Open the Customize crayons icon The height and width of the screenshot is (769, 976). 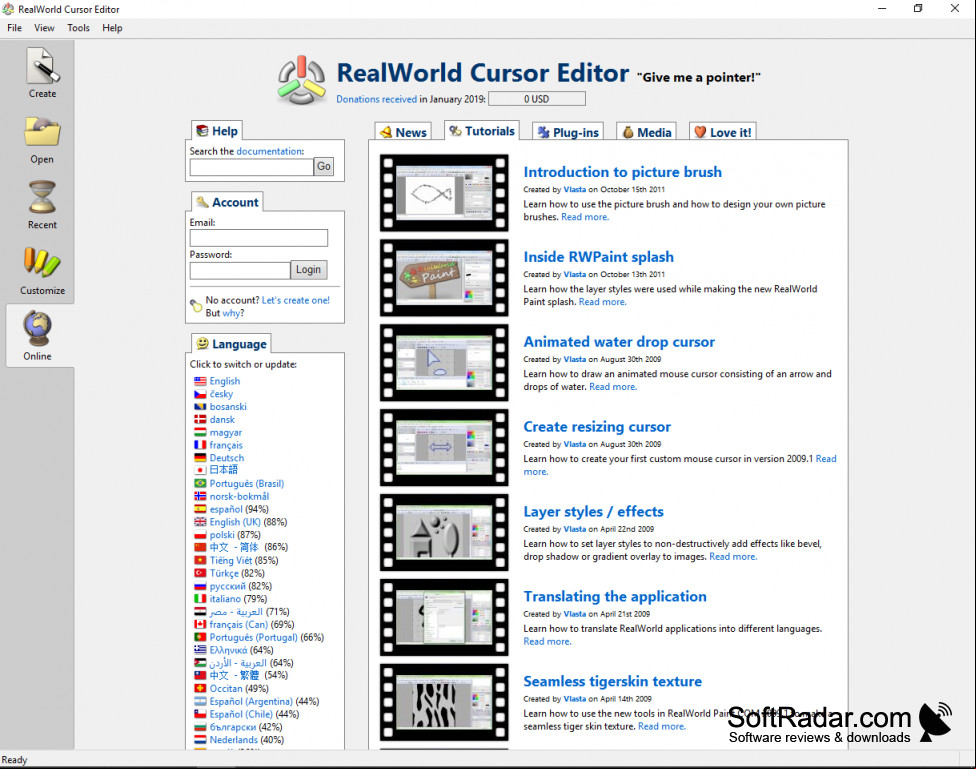[42, 263]
